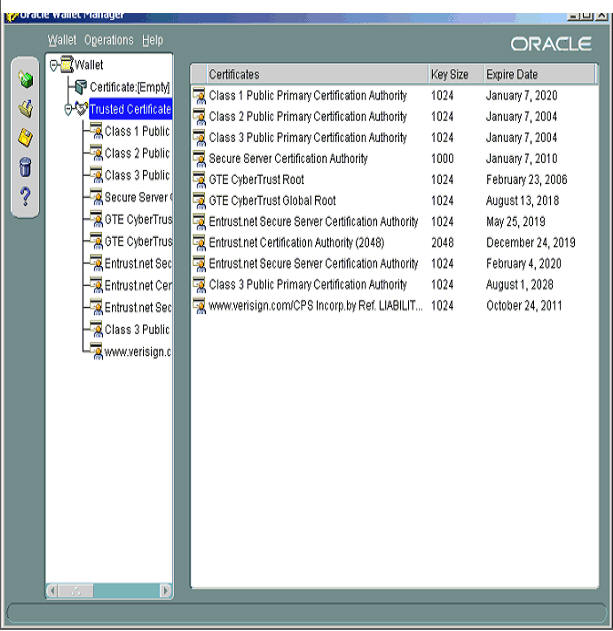The image size is (613, 631).
Task: Click expire date October 24, 2011
Action: click(524, 305)
